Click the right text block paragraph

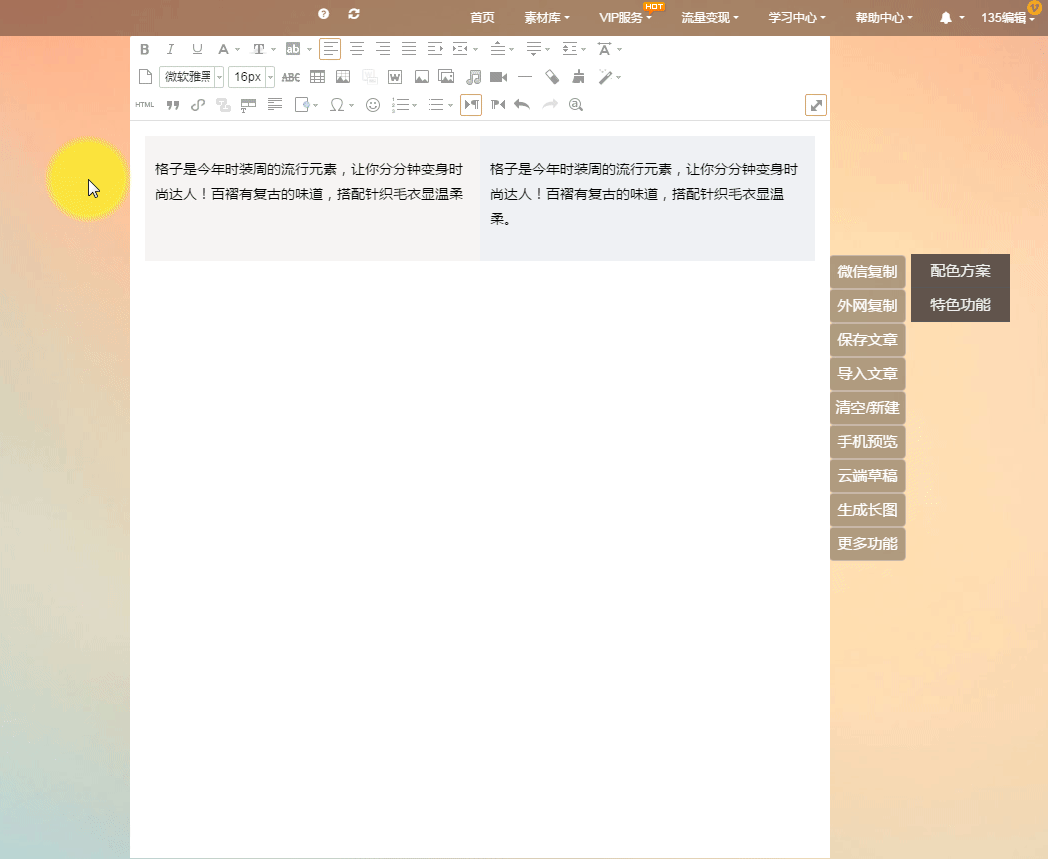(645, 194)
